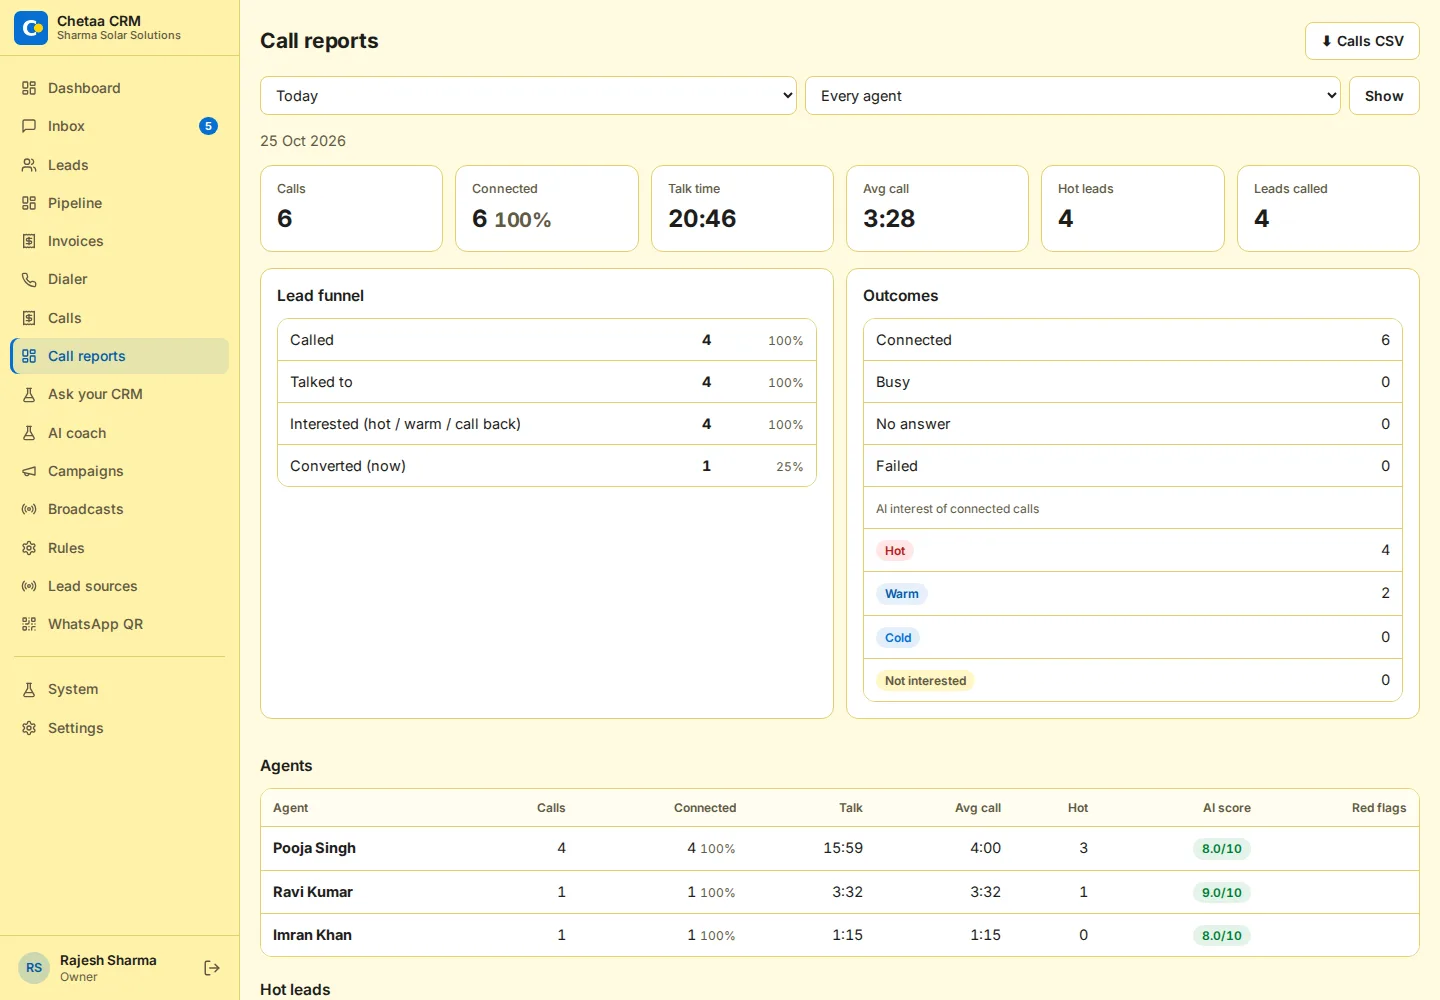Click the Invoices receipt icon
The height and width of the screenshot is (1000, 1440).
[x=29, y=241]
